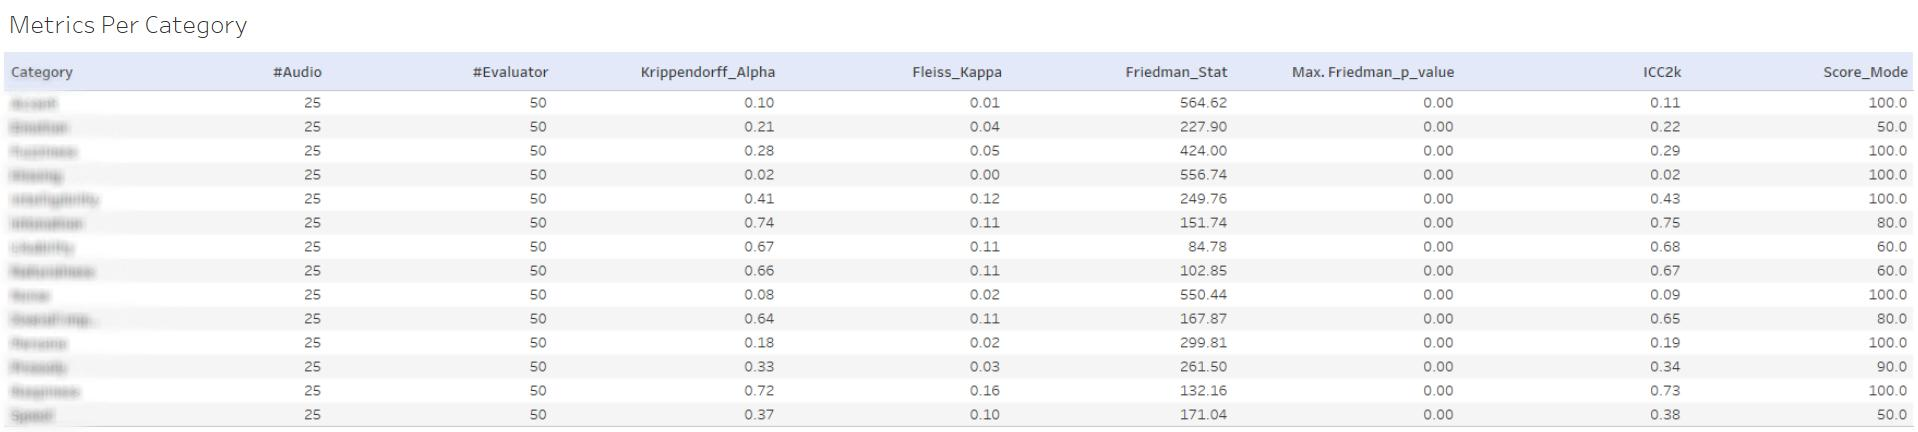Select the #Audio column header
Screen dimensions: 1918x432
click(x=297, y=72)
